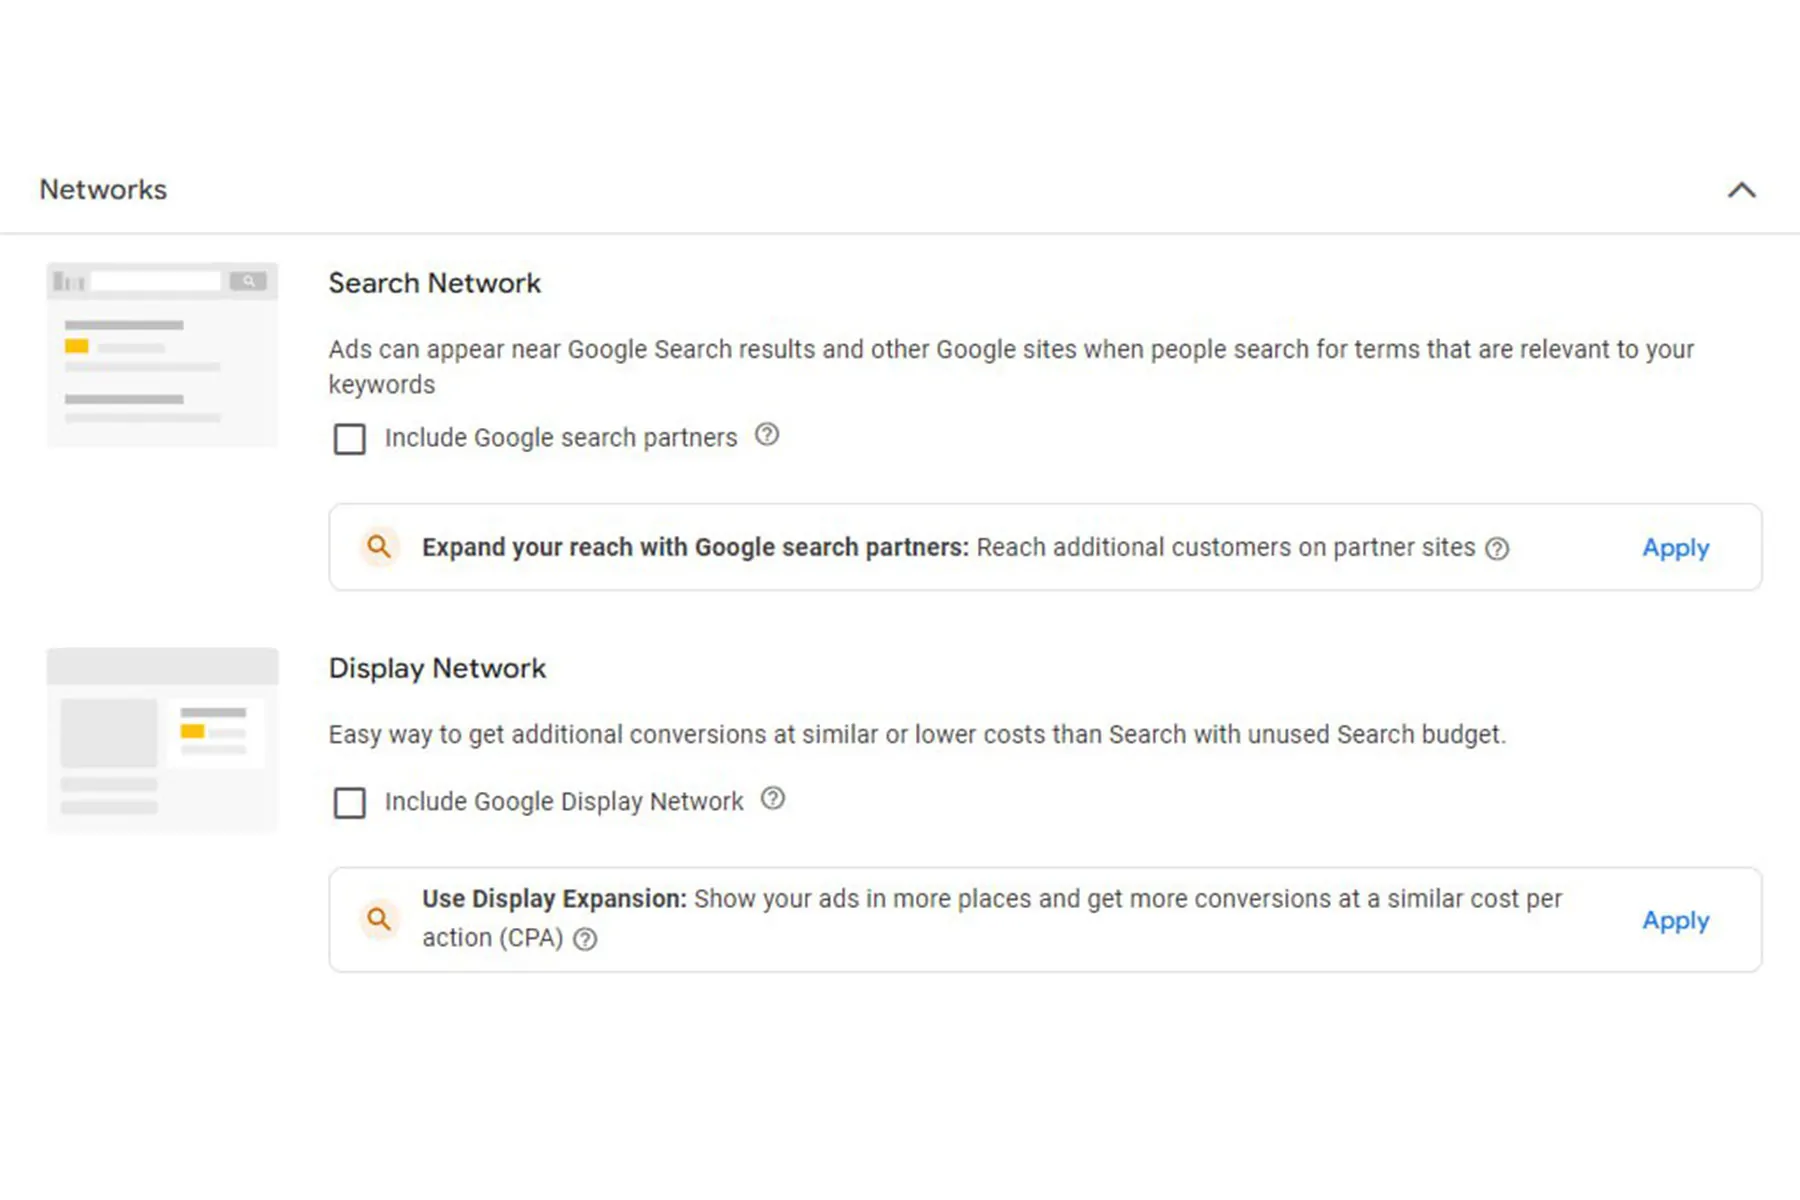Image resolution: width=1800 pixels, height=1200 pixels.
Task: Enable Include Google search partners checkbox
Action: click(x=350, y=439)
